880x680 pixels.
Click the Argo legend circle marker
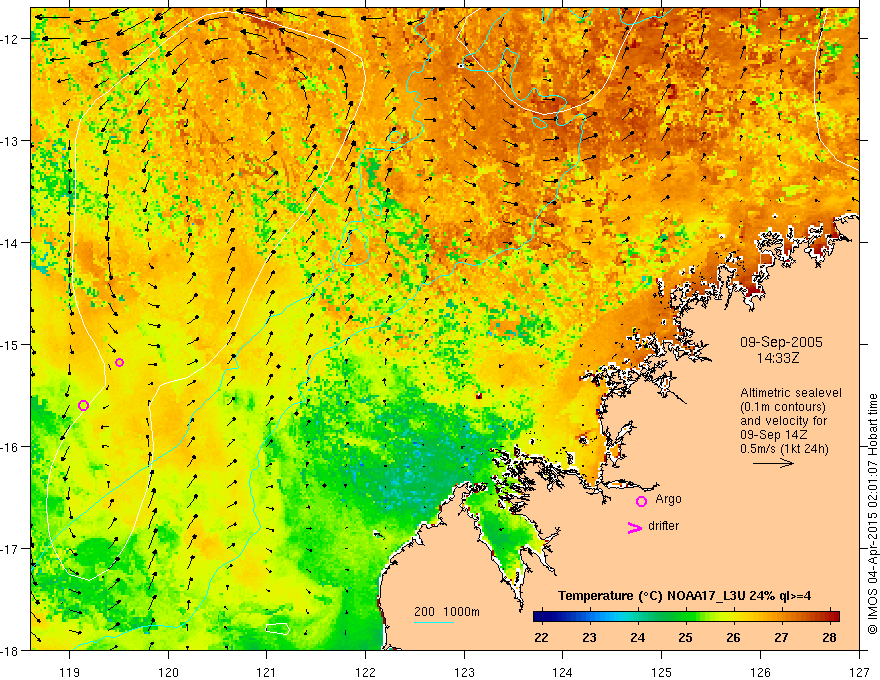(641, 501)
